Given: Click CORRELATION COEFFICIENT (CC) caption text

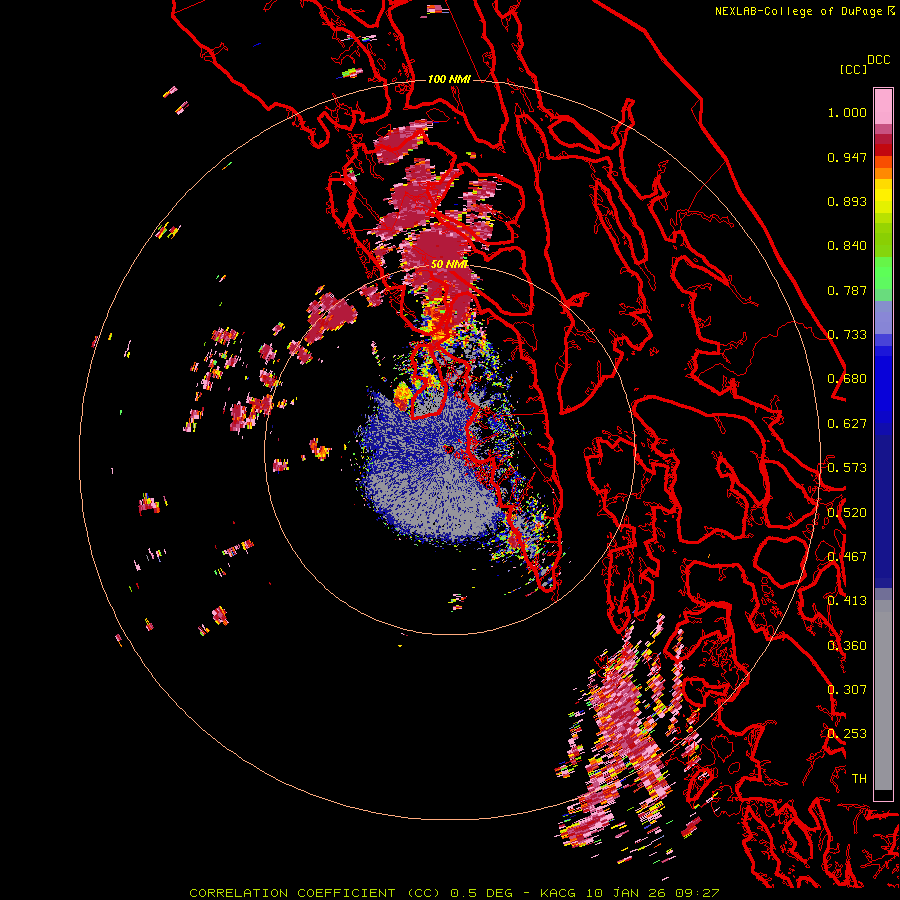Looking at the screenshot, I should (x=315, y=893).
